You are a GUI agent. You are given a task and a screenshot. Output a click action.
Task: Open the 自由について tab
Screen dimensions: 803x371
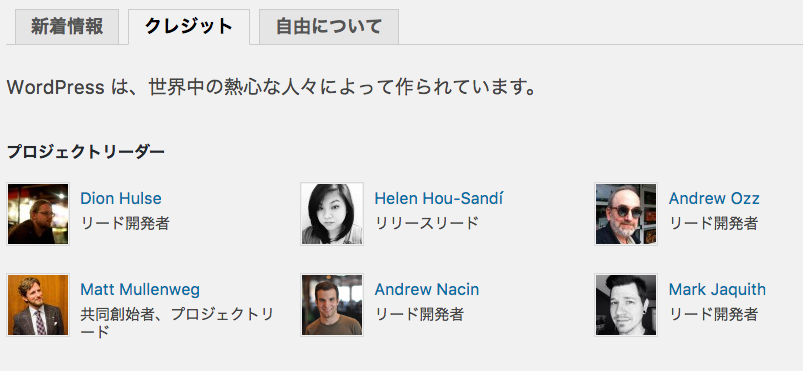click(329, 27)
